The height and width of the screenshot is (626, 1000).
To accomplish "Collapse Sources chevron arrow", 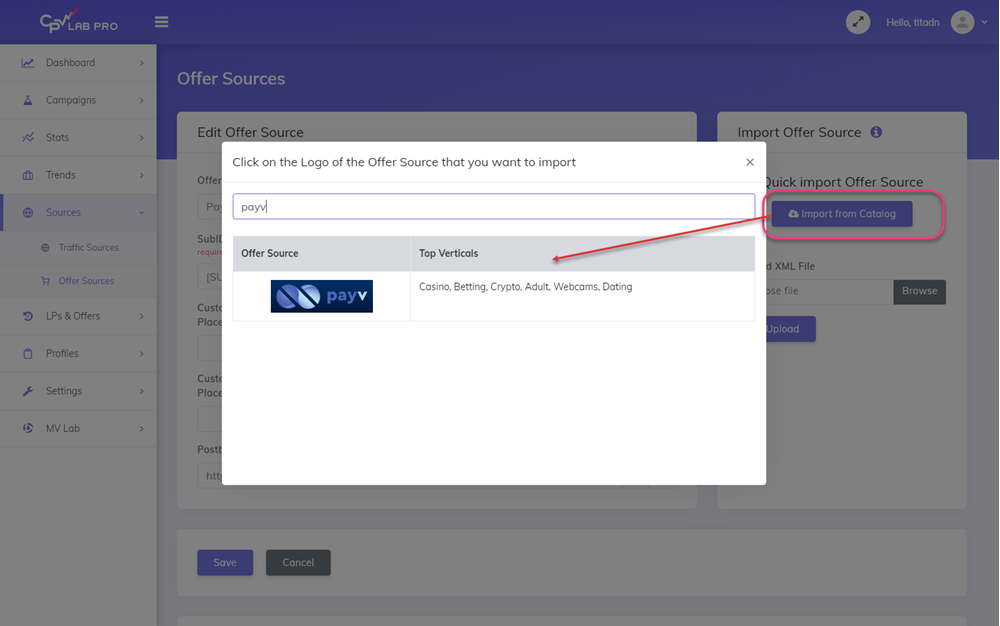I will coord(142,213).
